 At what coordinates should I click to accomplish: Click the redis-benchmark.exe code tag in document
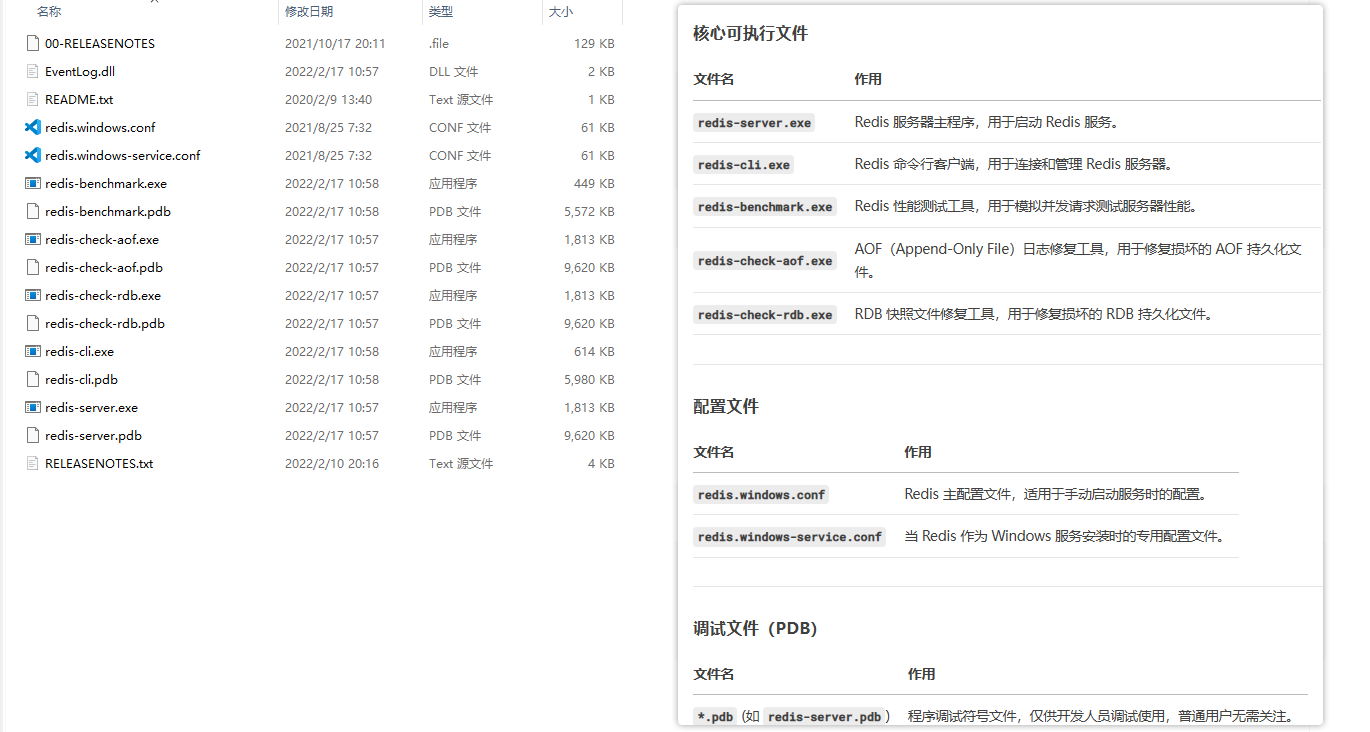765,206
